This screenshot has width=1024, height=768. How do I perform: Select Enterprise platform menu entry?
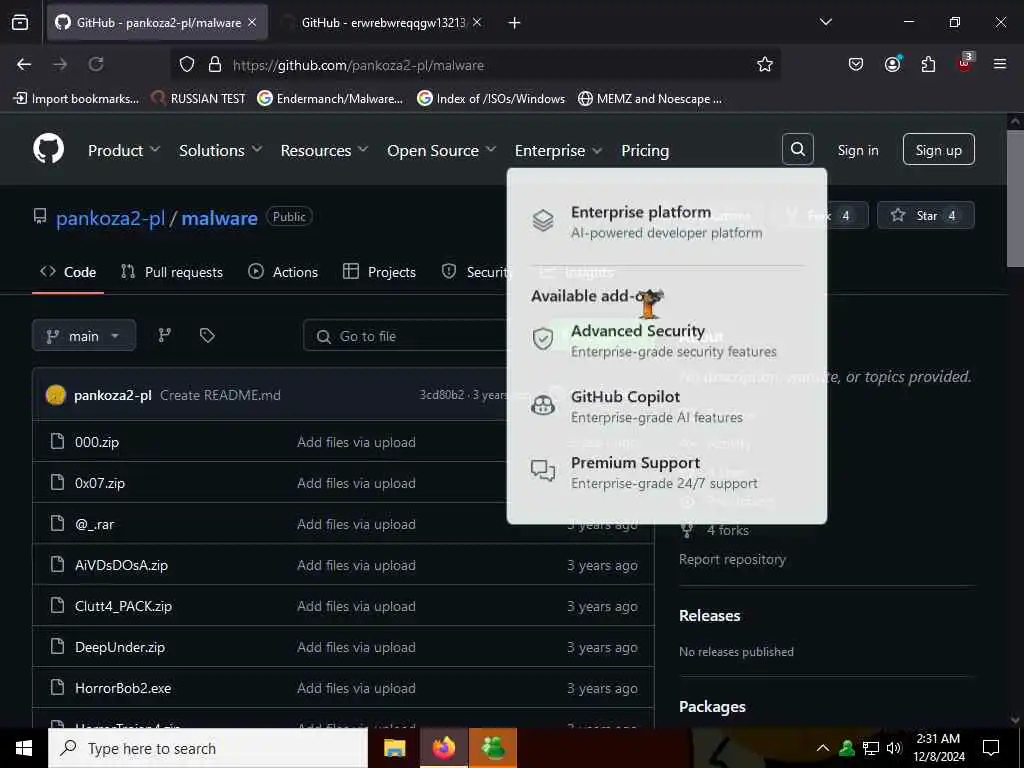pyautogui.click(x=666, y=222)
